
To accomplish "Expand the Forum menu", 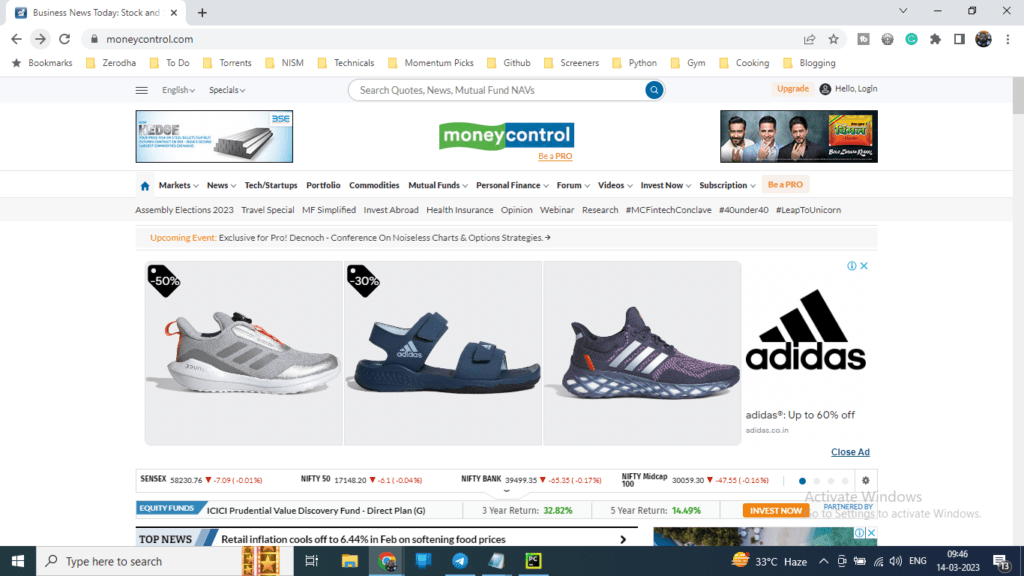I will click(x=573, y=185).
